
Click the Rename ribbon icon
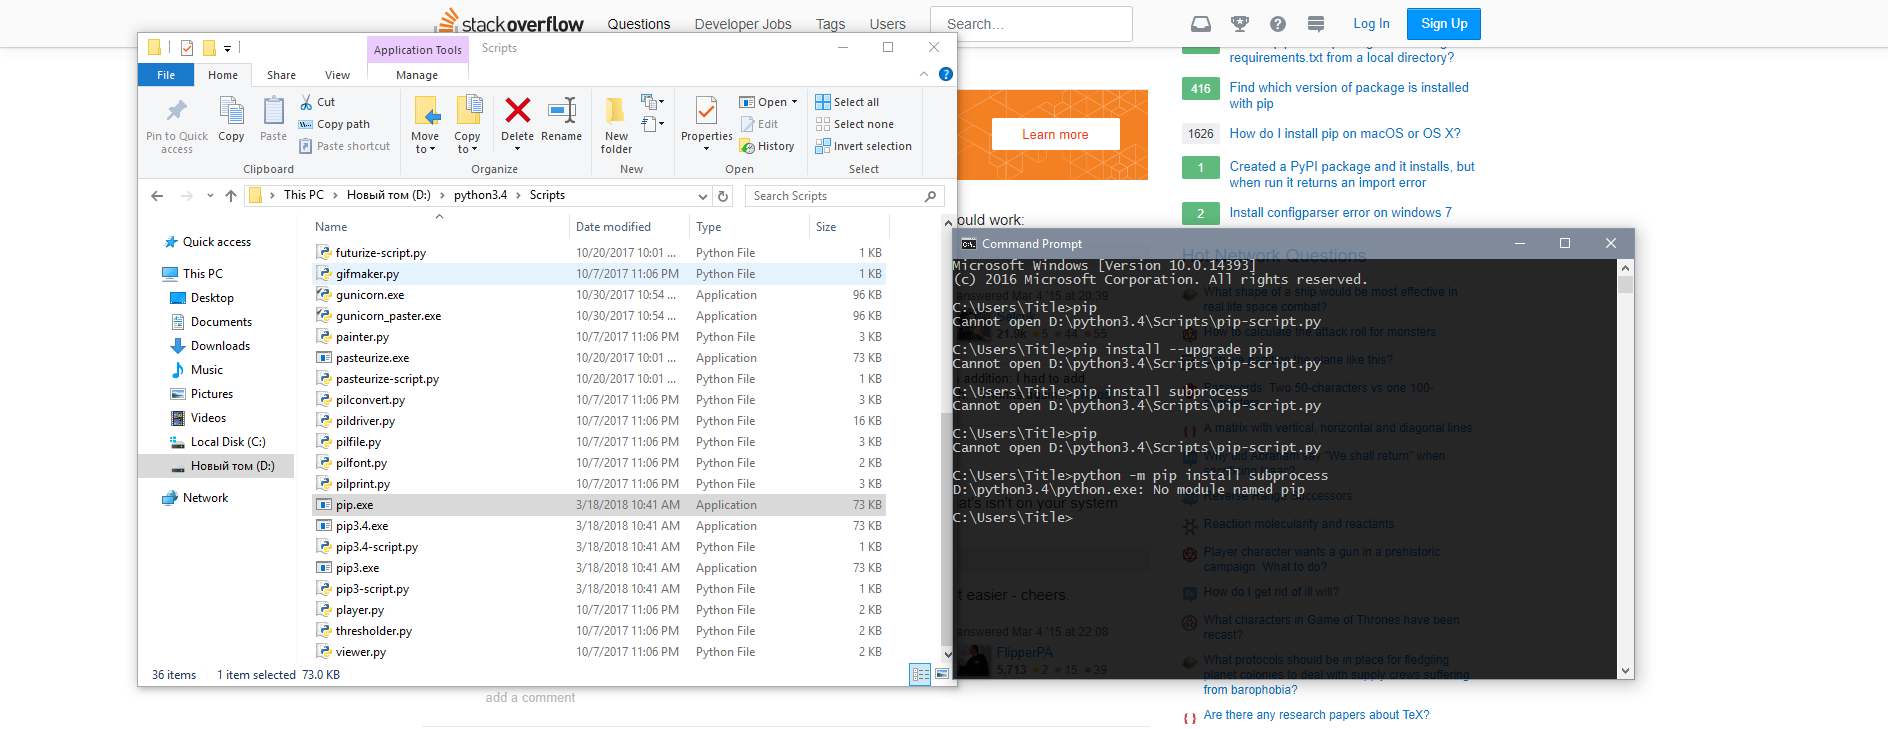click(x=562, y=110)
